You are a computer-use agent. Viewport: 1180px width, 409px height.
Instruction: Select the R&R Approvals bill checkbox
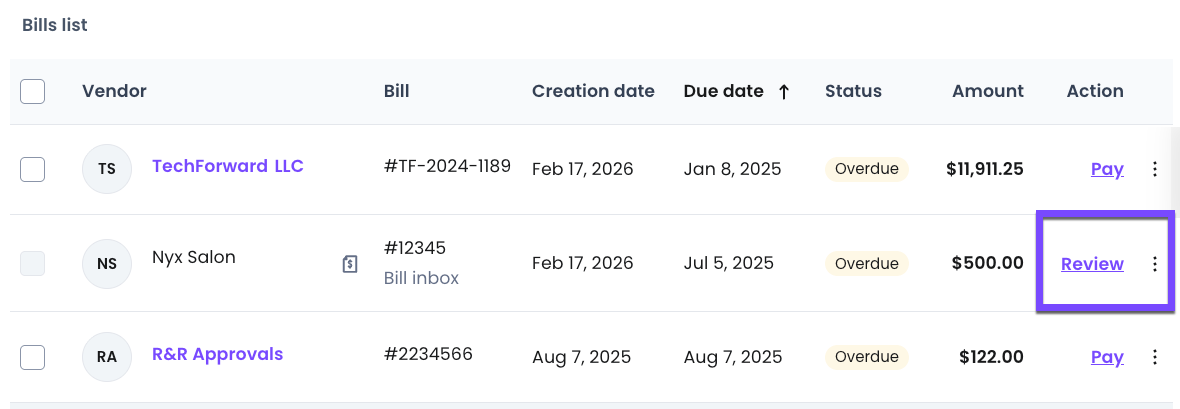click(x=33, y=357)
